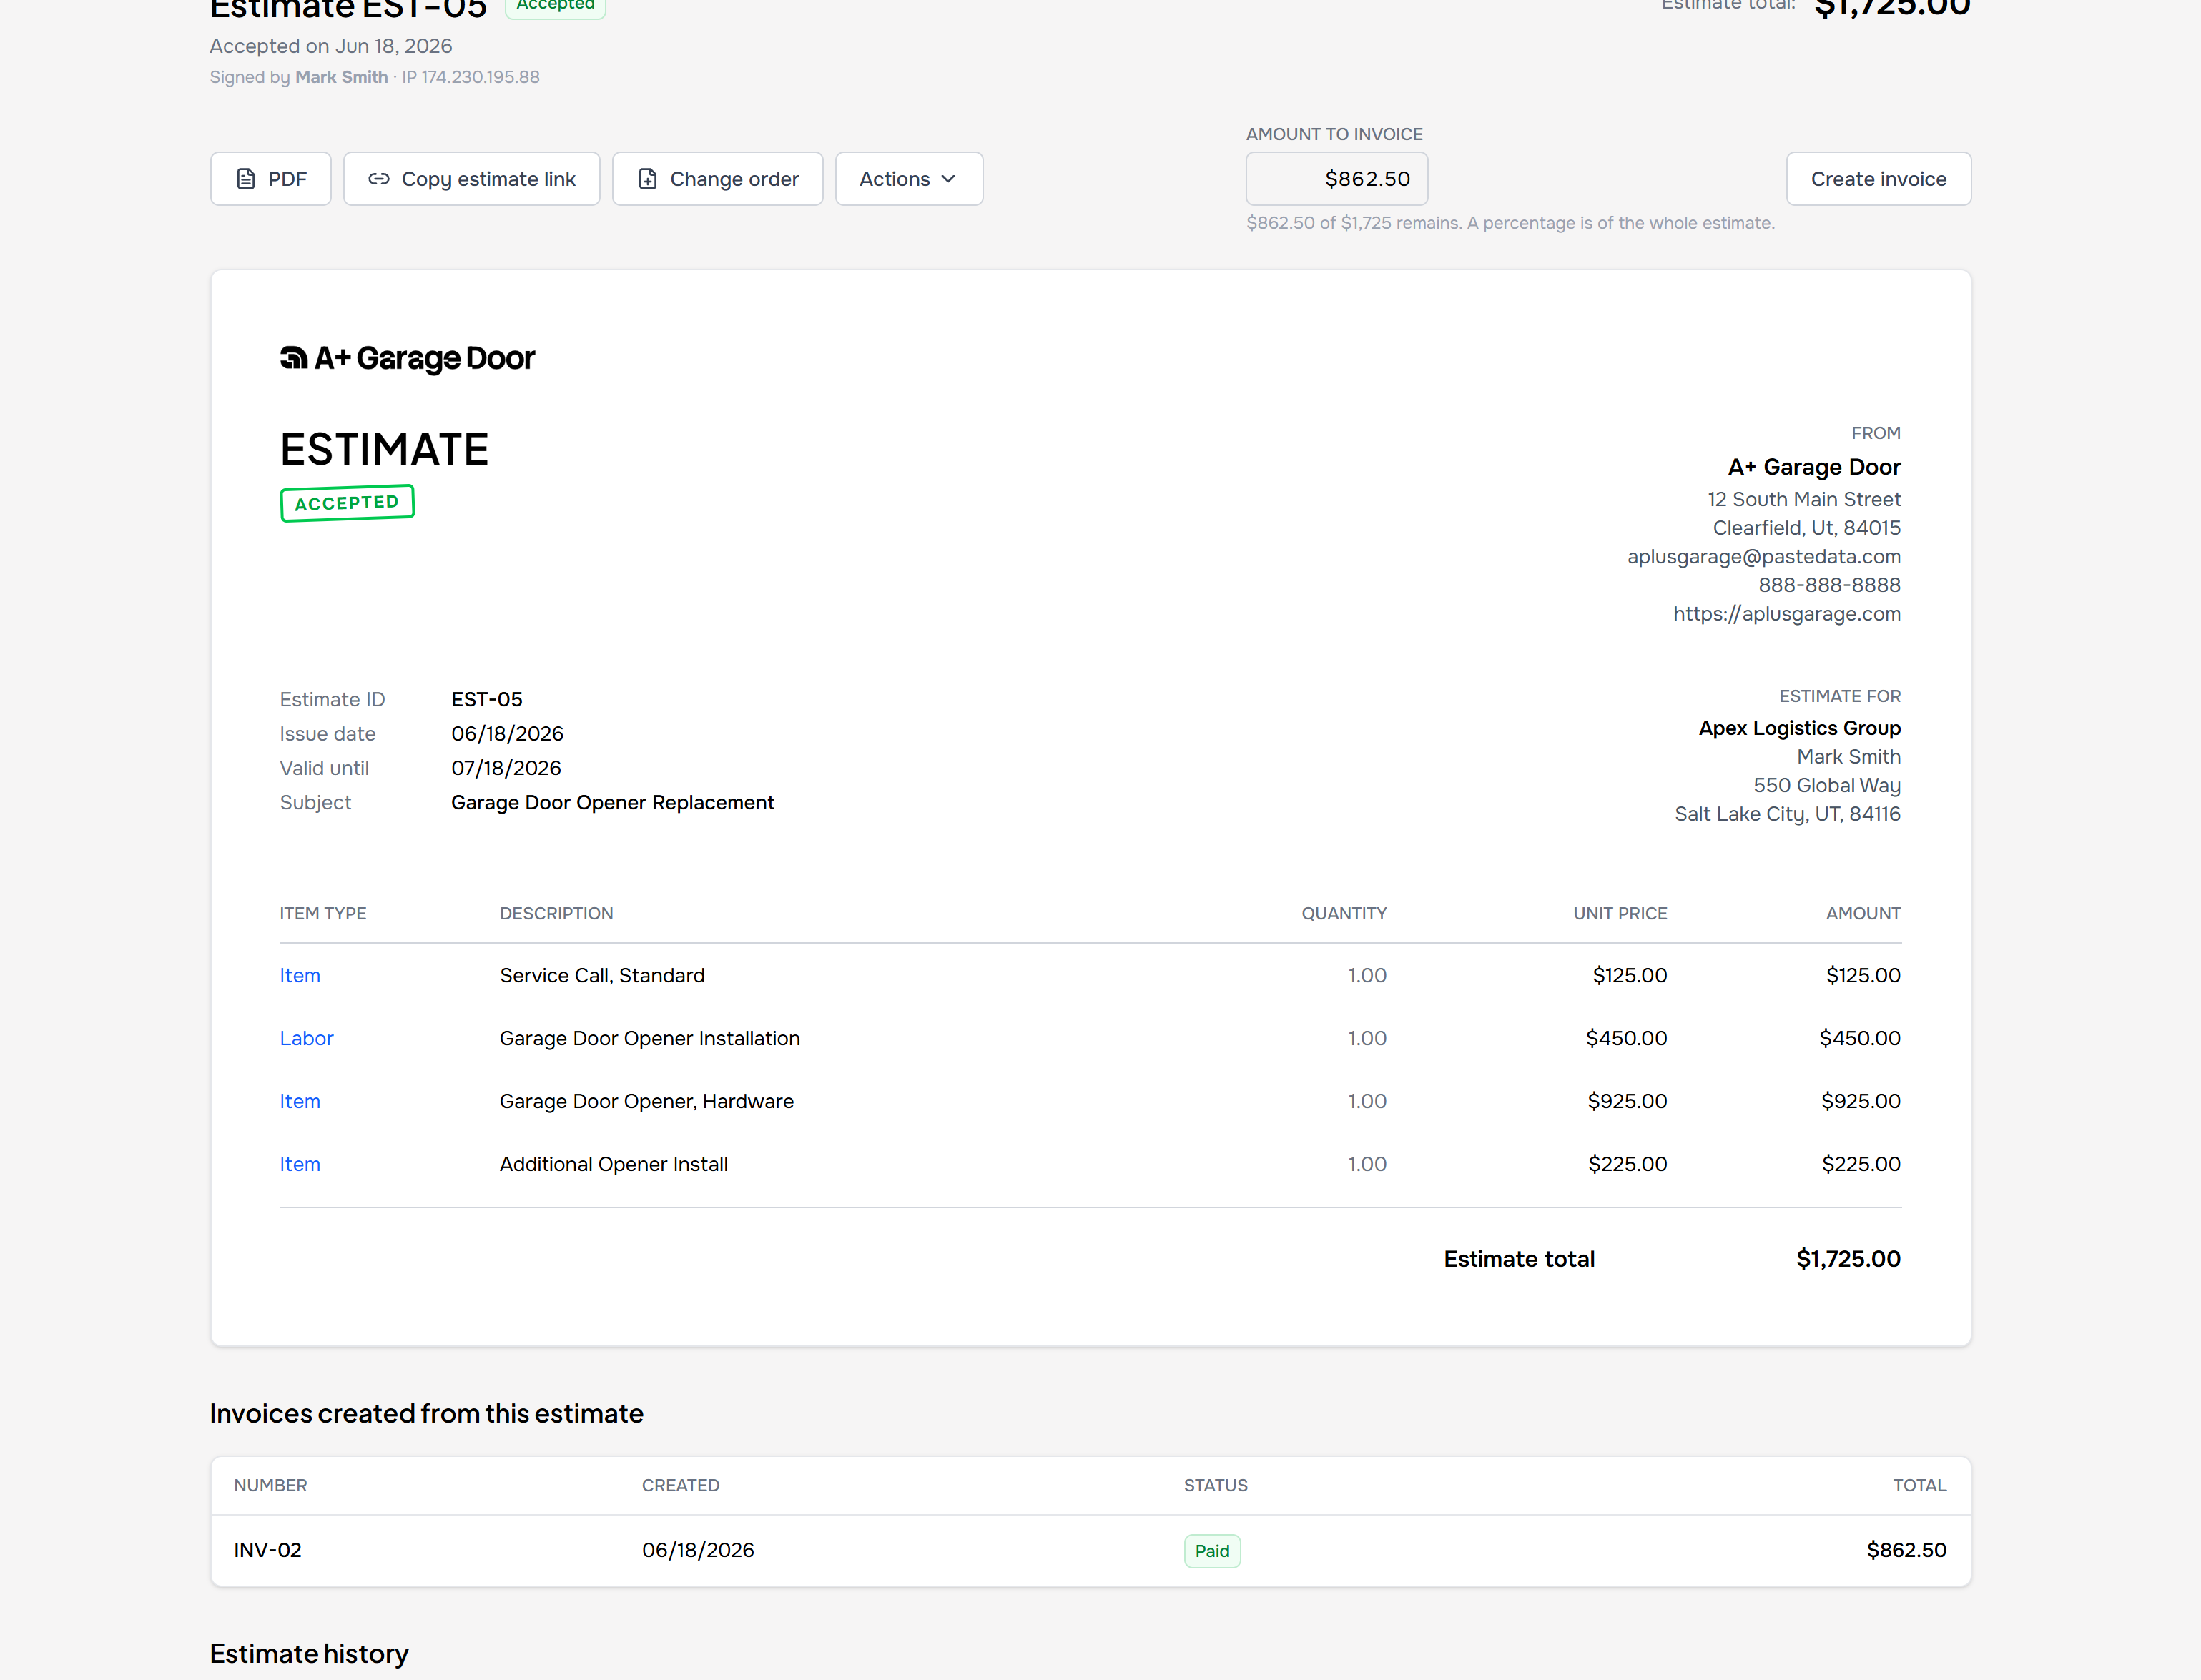Click the EST-05 estimate ID value
Image resolution: width=2201 pixels, height=1680 pixels.
click(487, 699)
